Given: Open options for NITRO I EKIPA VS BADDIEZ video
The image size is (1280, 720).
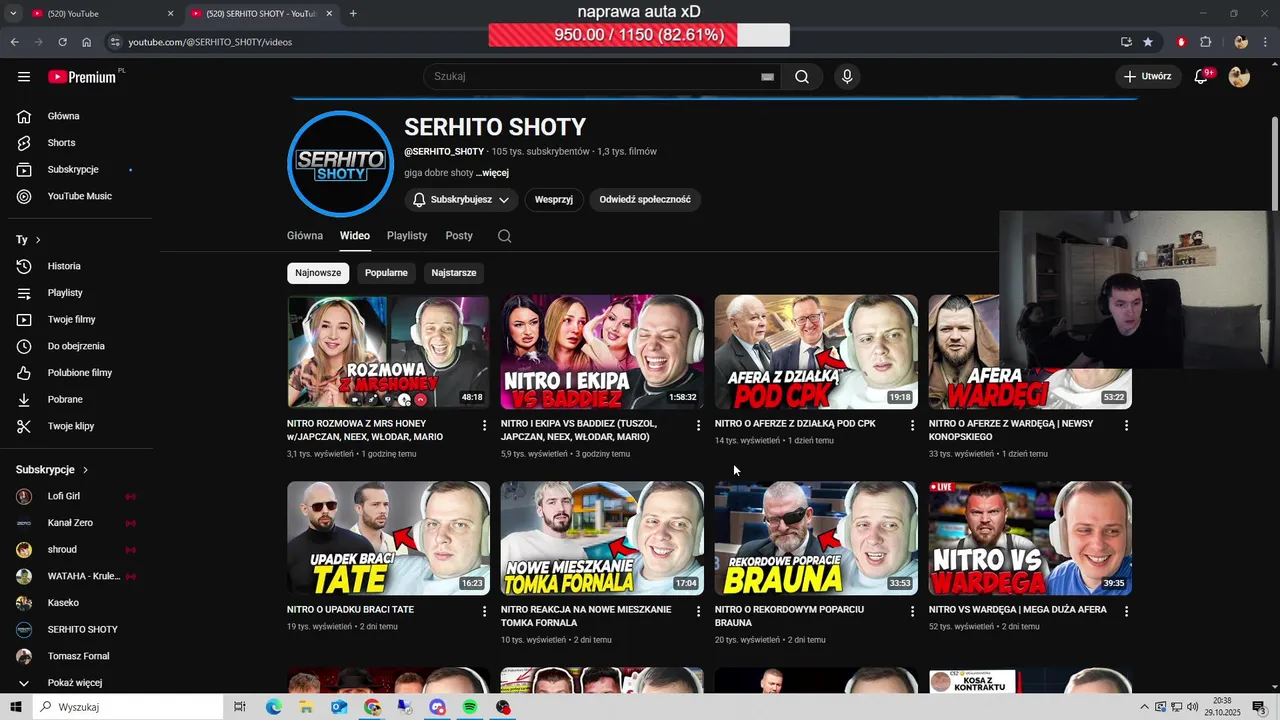Looking at the screenshot, I should (698, 425).
